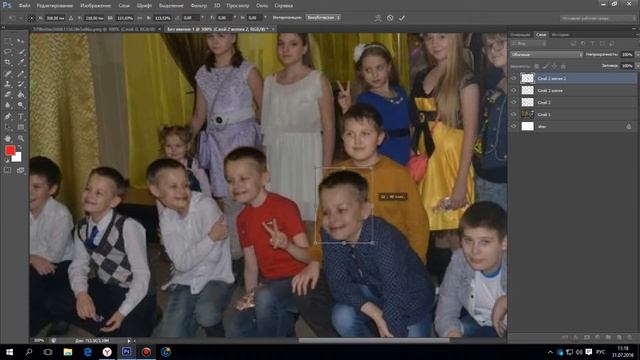Screen dimensions: 640x360
Task: Select the Hand tool
Action: (8, 138)
